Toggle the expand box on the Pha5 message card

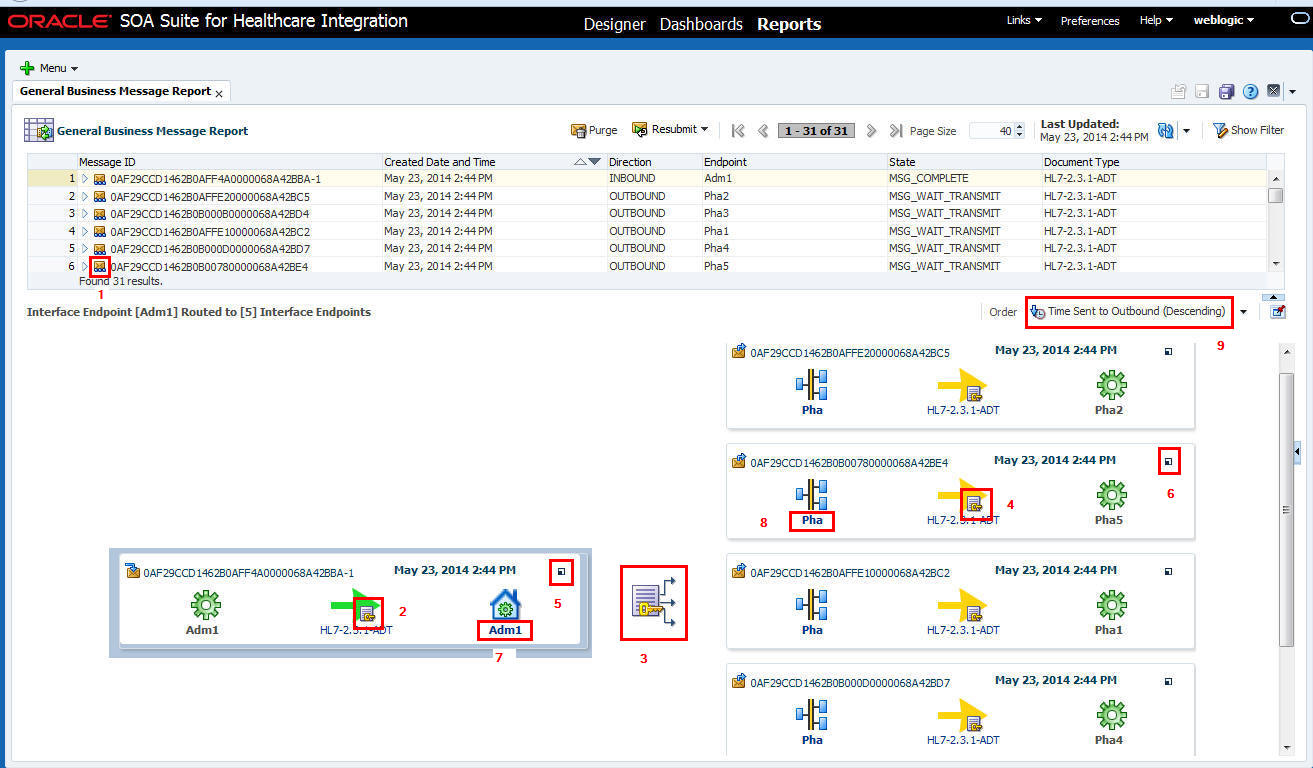[1168, 462]
